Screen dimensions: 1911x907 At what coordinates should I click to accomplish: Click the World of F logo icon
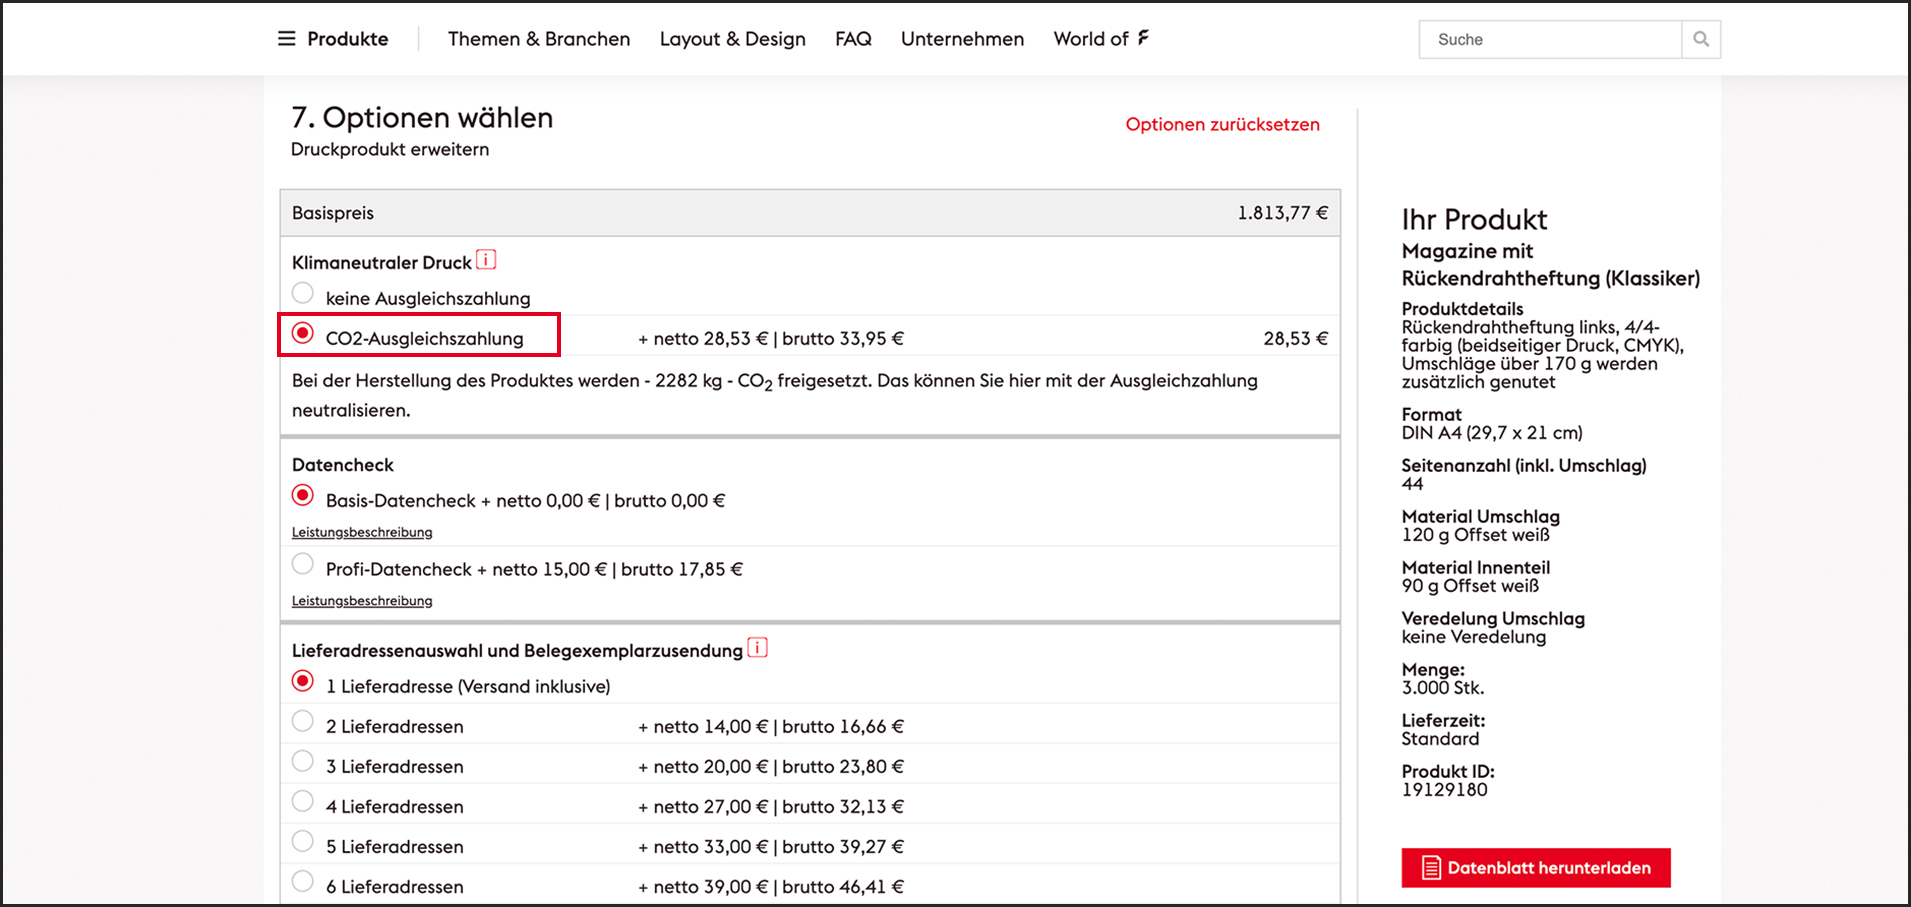(x=1143, y=38)
